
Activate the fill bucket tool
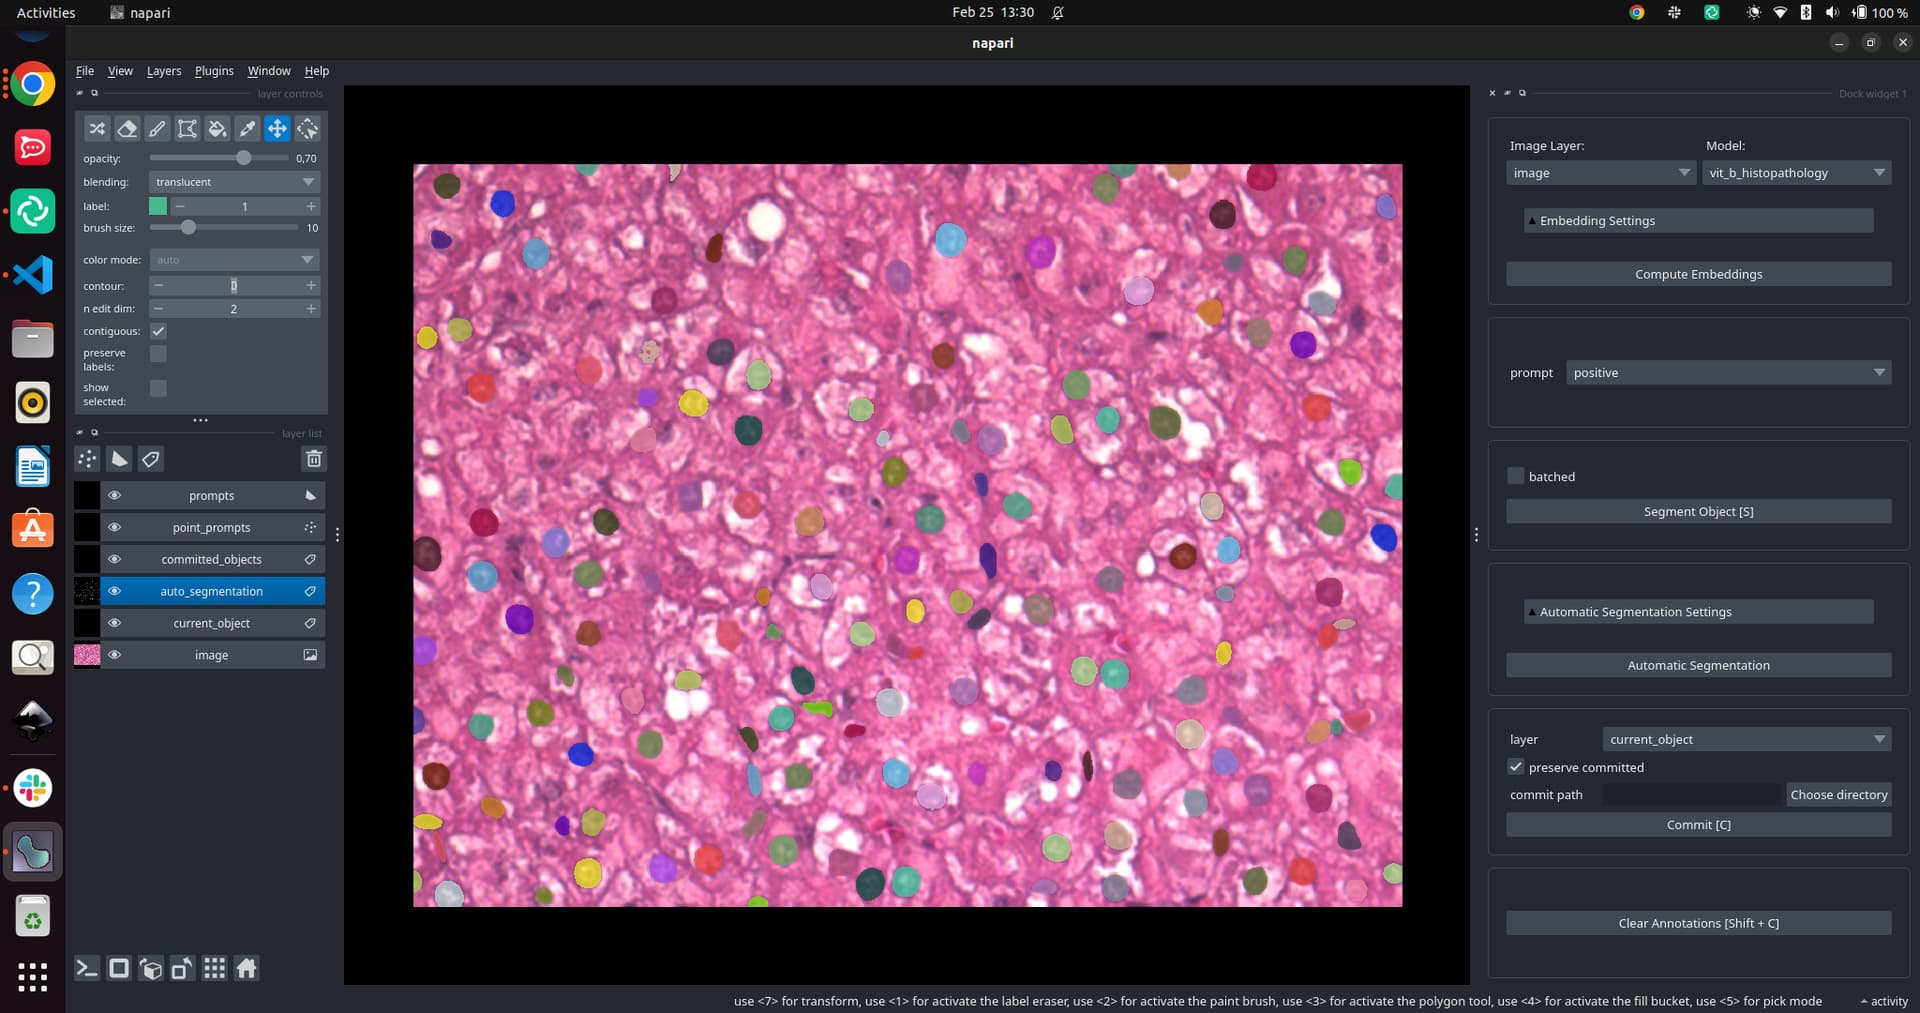tap(217, 128)
